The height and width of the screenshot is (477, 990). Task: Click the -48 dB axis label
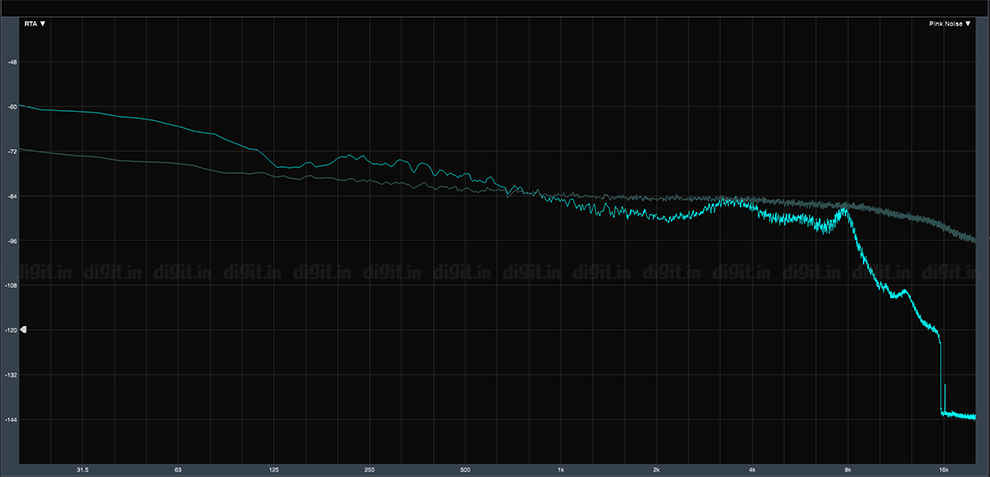[x=13, y=62]
